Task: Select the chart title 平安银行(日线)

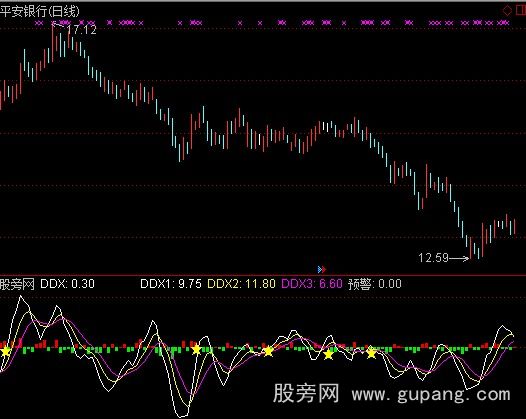Action: click(40, 11)
